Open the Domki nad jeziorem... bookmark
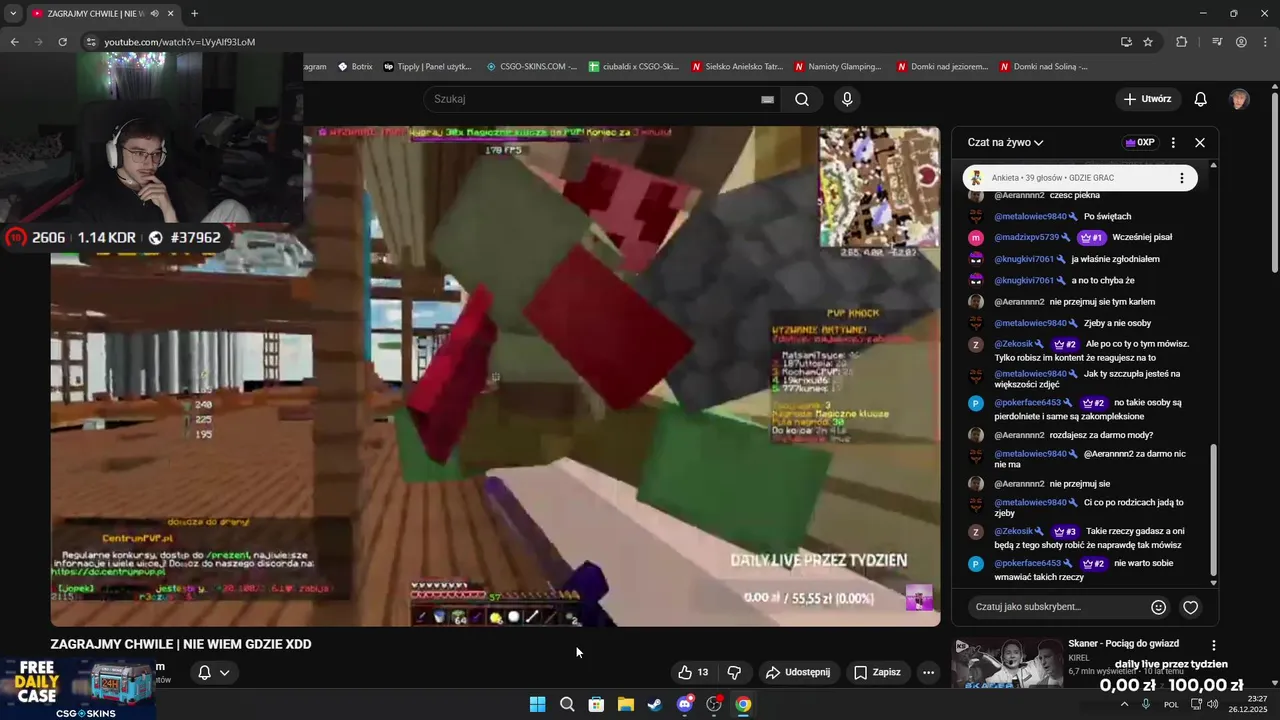Screen dimensions: 1280x720 (x=943, y=67)
